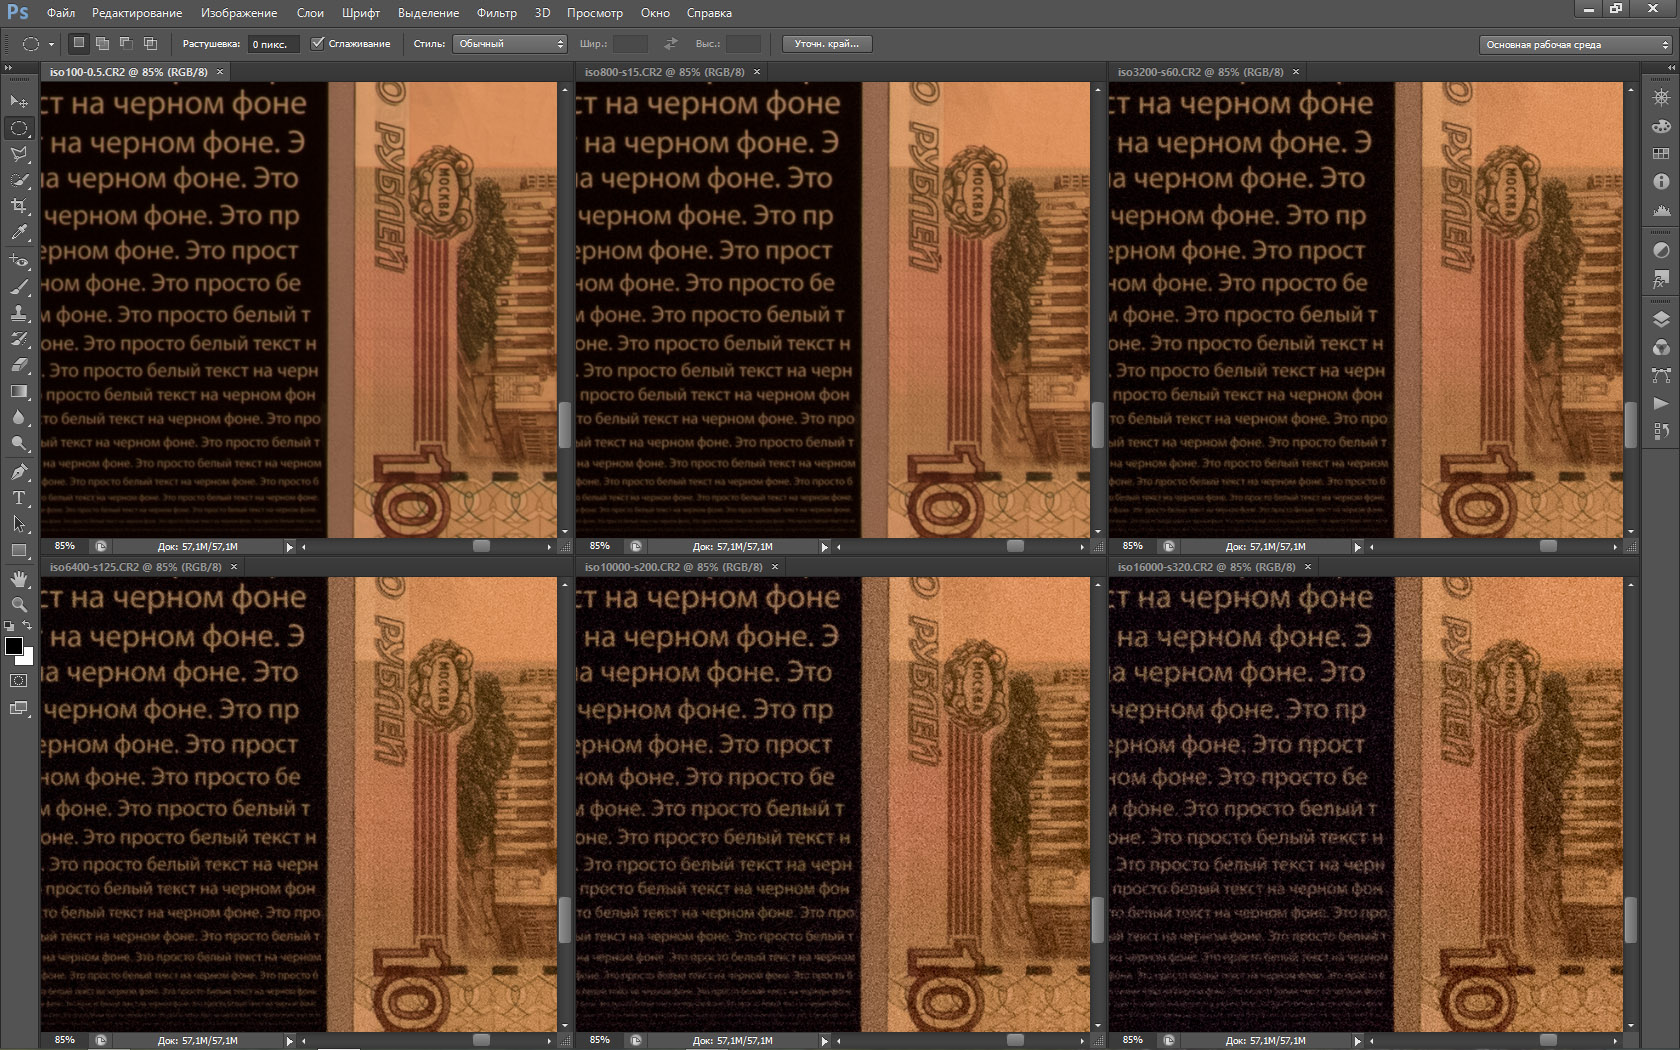
Task: Open the tool preset picker arrow
Action: coord(51,44)
